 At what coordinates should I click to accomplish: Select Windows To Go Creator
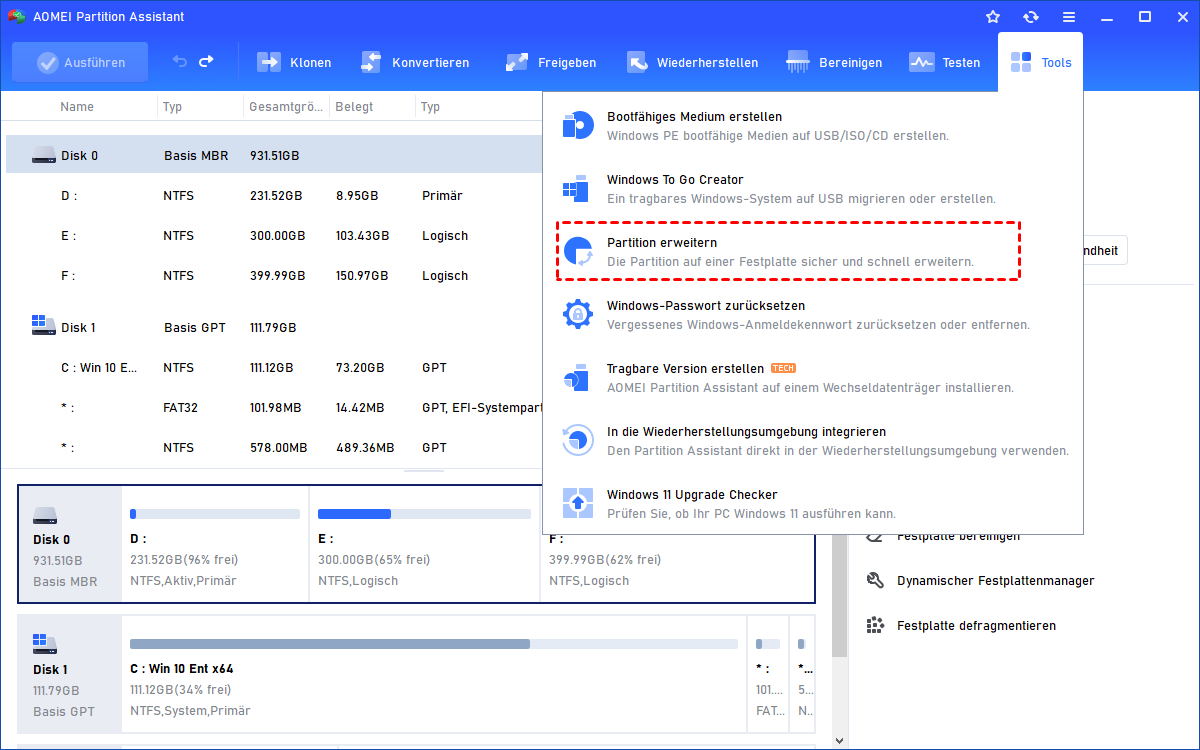pos(812,188)
